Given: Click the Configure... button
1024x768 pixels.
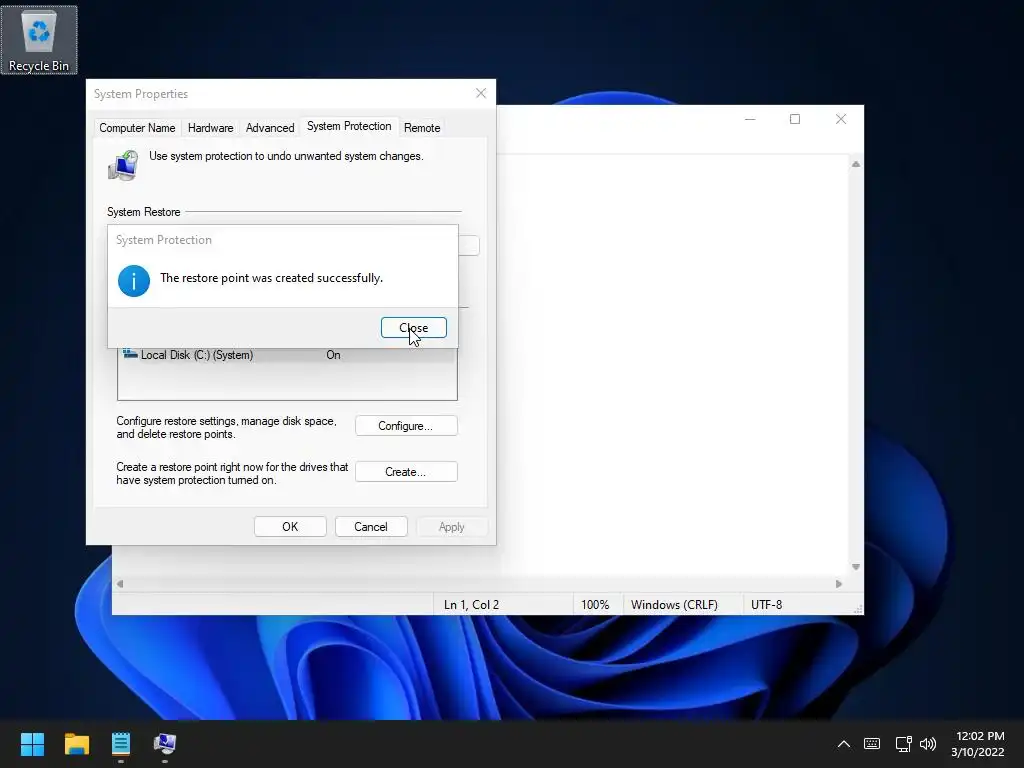Looking at the screenshot, I should coord(406,426).
